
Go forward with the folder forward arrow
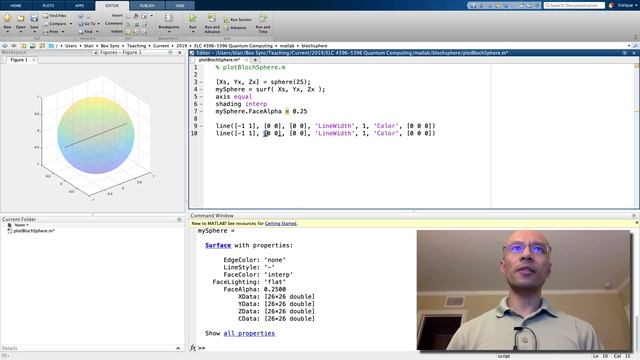coord(14,46)
